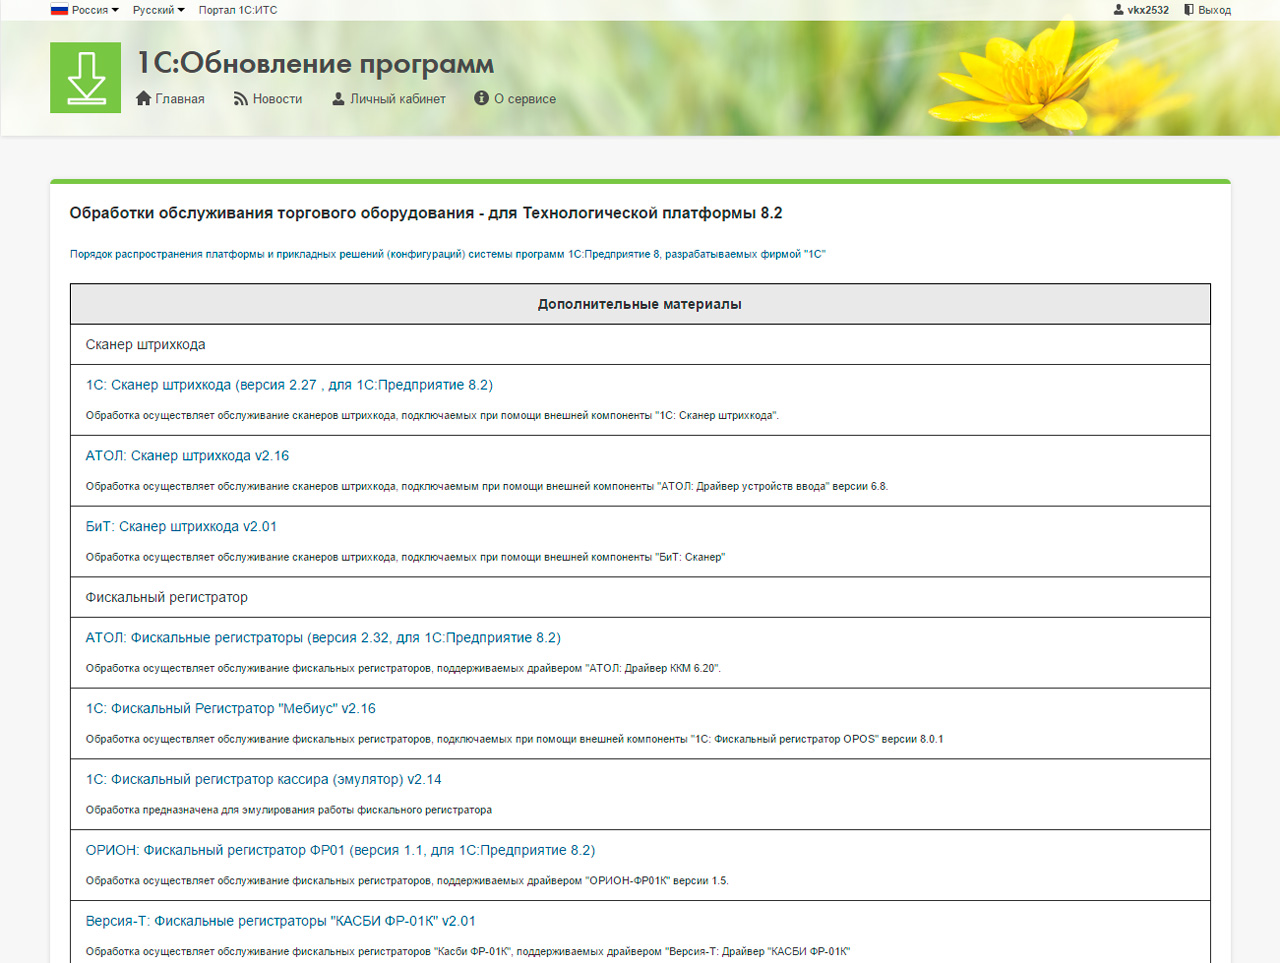Click the description mentioning АТОЛ: Драйвер ККМ 6.20
Screen dimensions: 1280x963
pos(403,669)
